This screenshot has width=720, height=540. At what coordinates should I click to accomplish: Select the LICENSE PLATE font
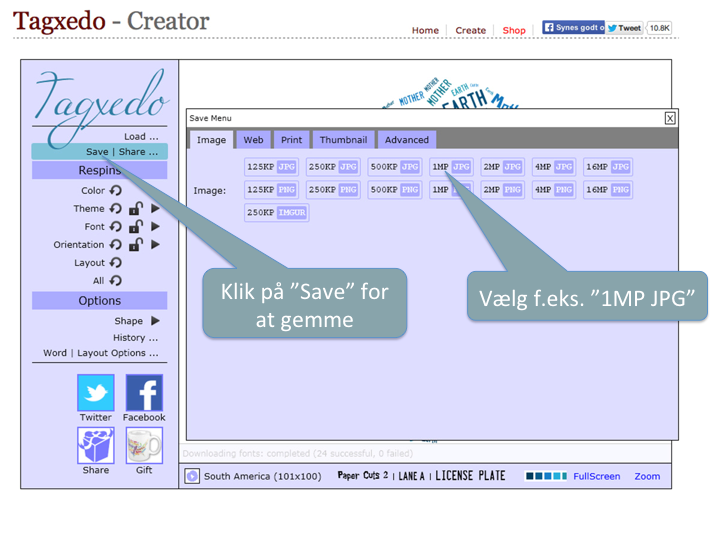(x=470, y=476)
